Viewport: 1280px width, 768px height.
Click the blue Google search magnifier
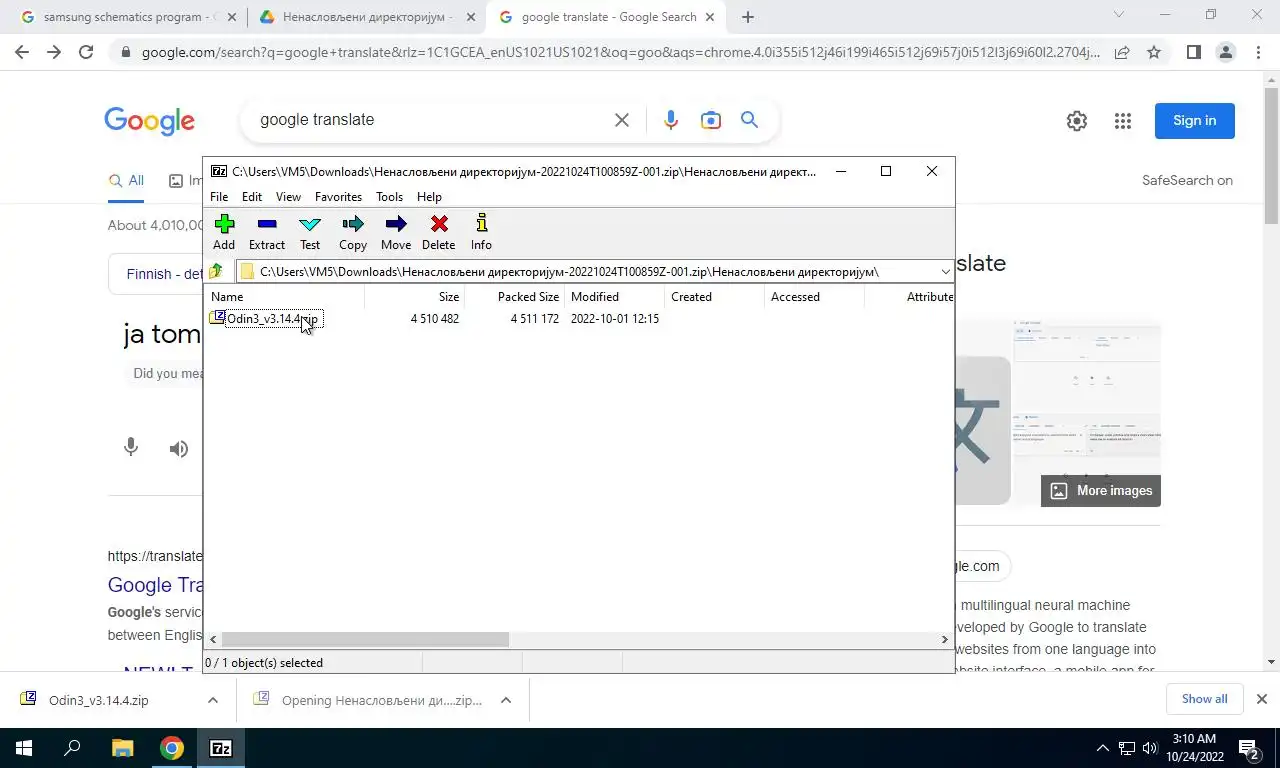click(749, 120)
